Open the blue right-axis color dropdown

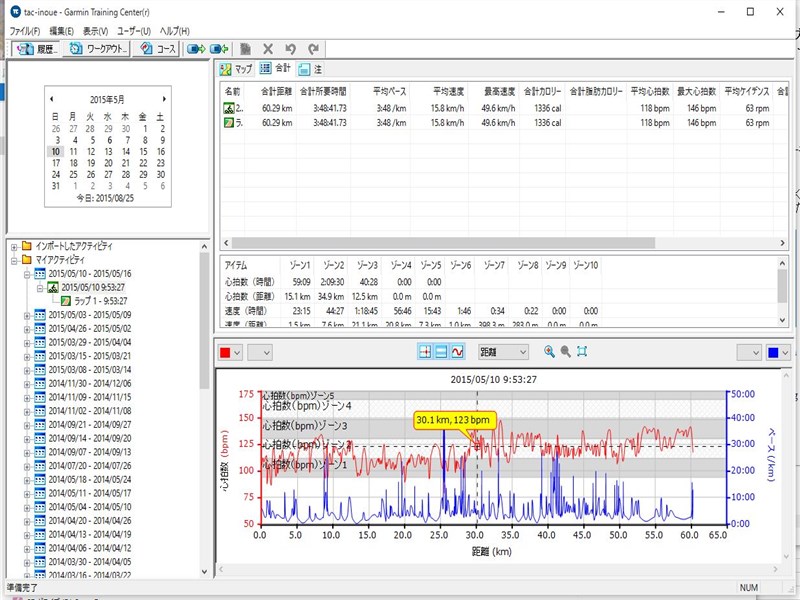click(x=778, y=352)
